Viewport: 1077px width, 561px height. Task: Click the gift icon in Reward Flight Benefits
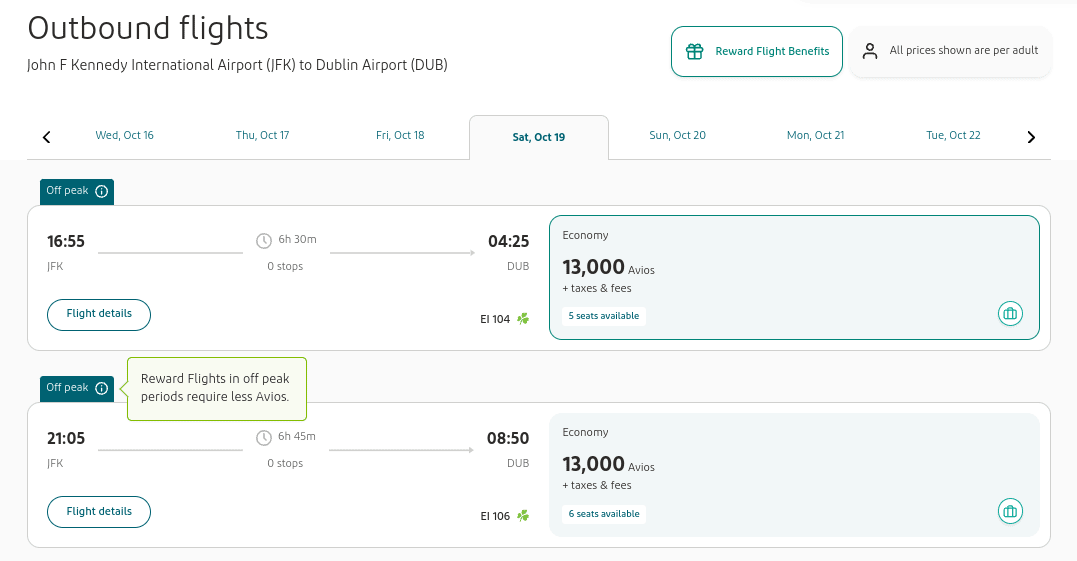[694, 51]
